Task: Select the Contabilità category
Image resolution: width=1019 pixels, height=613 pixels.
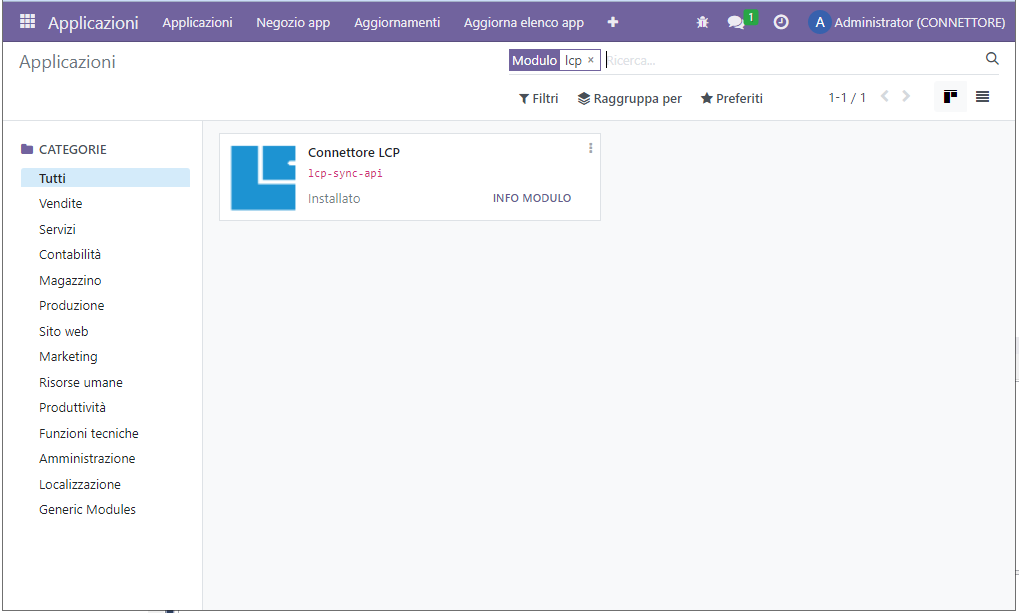Action: (x=70, y=255)
